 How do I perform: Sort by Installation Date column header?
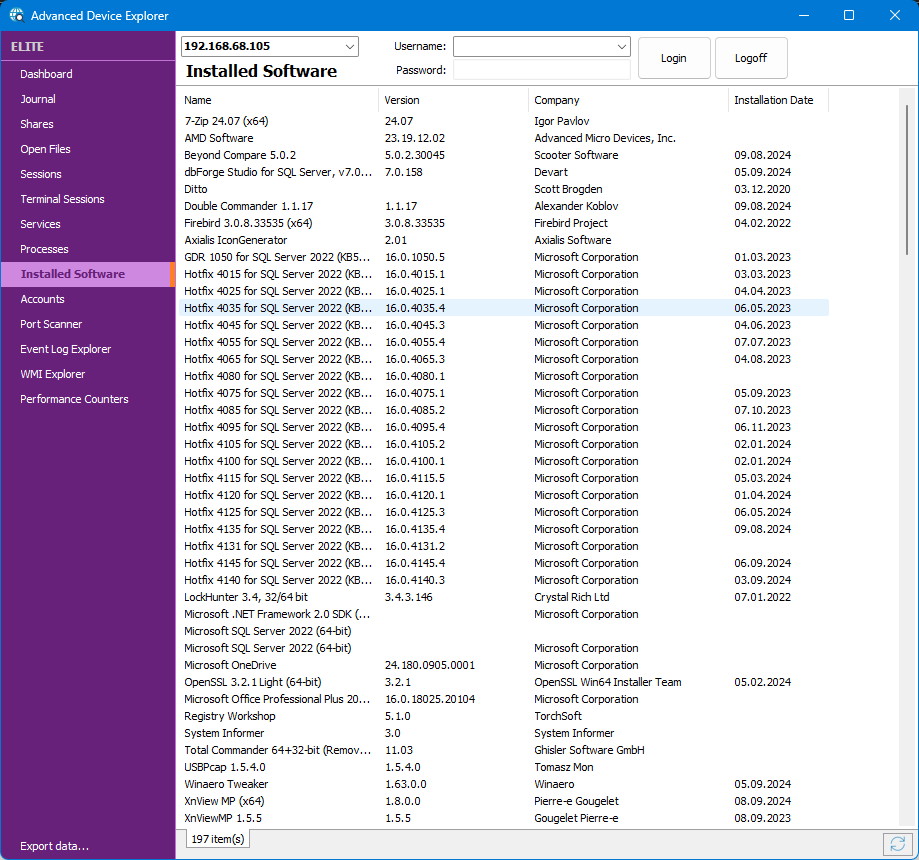(778, 100)
